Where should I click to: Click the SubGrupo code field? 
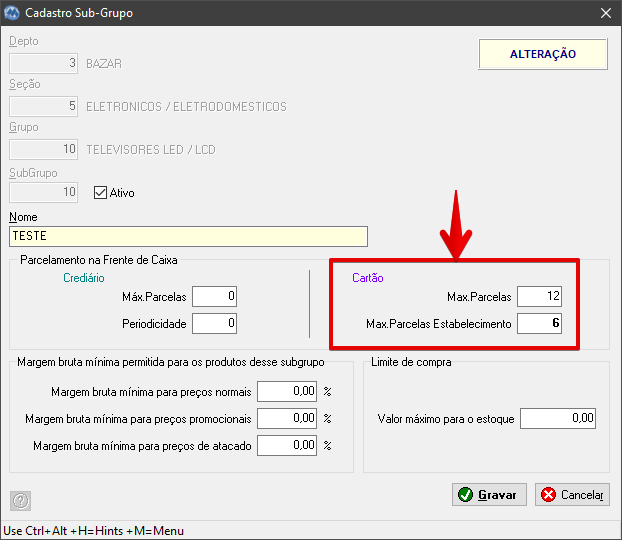coord(44,192)
